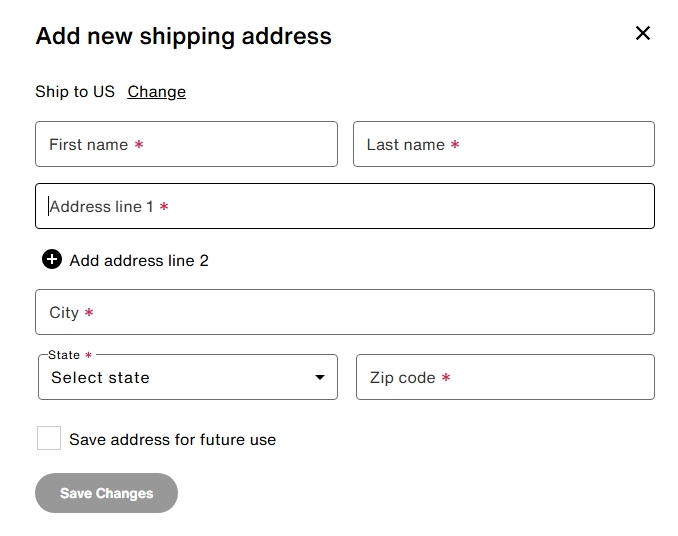Click into Address line 1 field

pyautogui.click(x=345, y=206)
